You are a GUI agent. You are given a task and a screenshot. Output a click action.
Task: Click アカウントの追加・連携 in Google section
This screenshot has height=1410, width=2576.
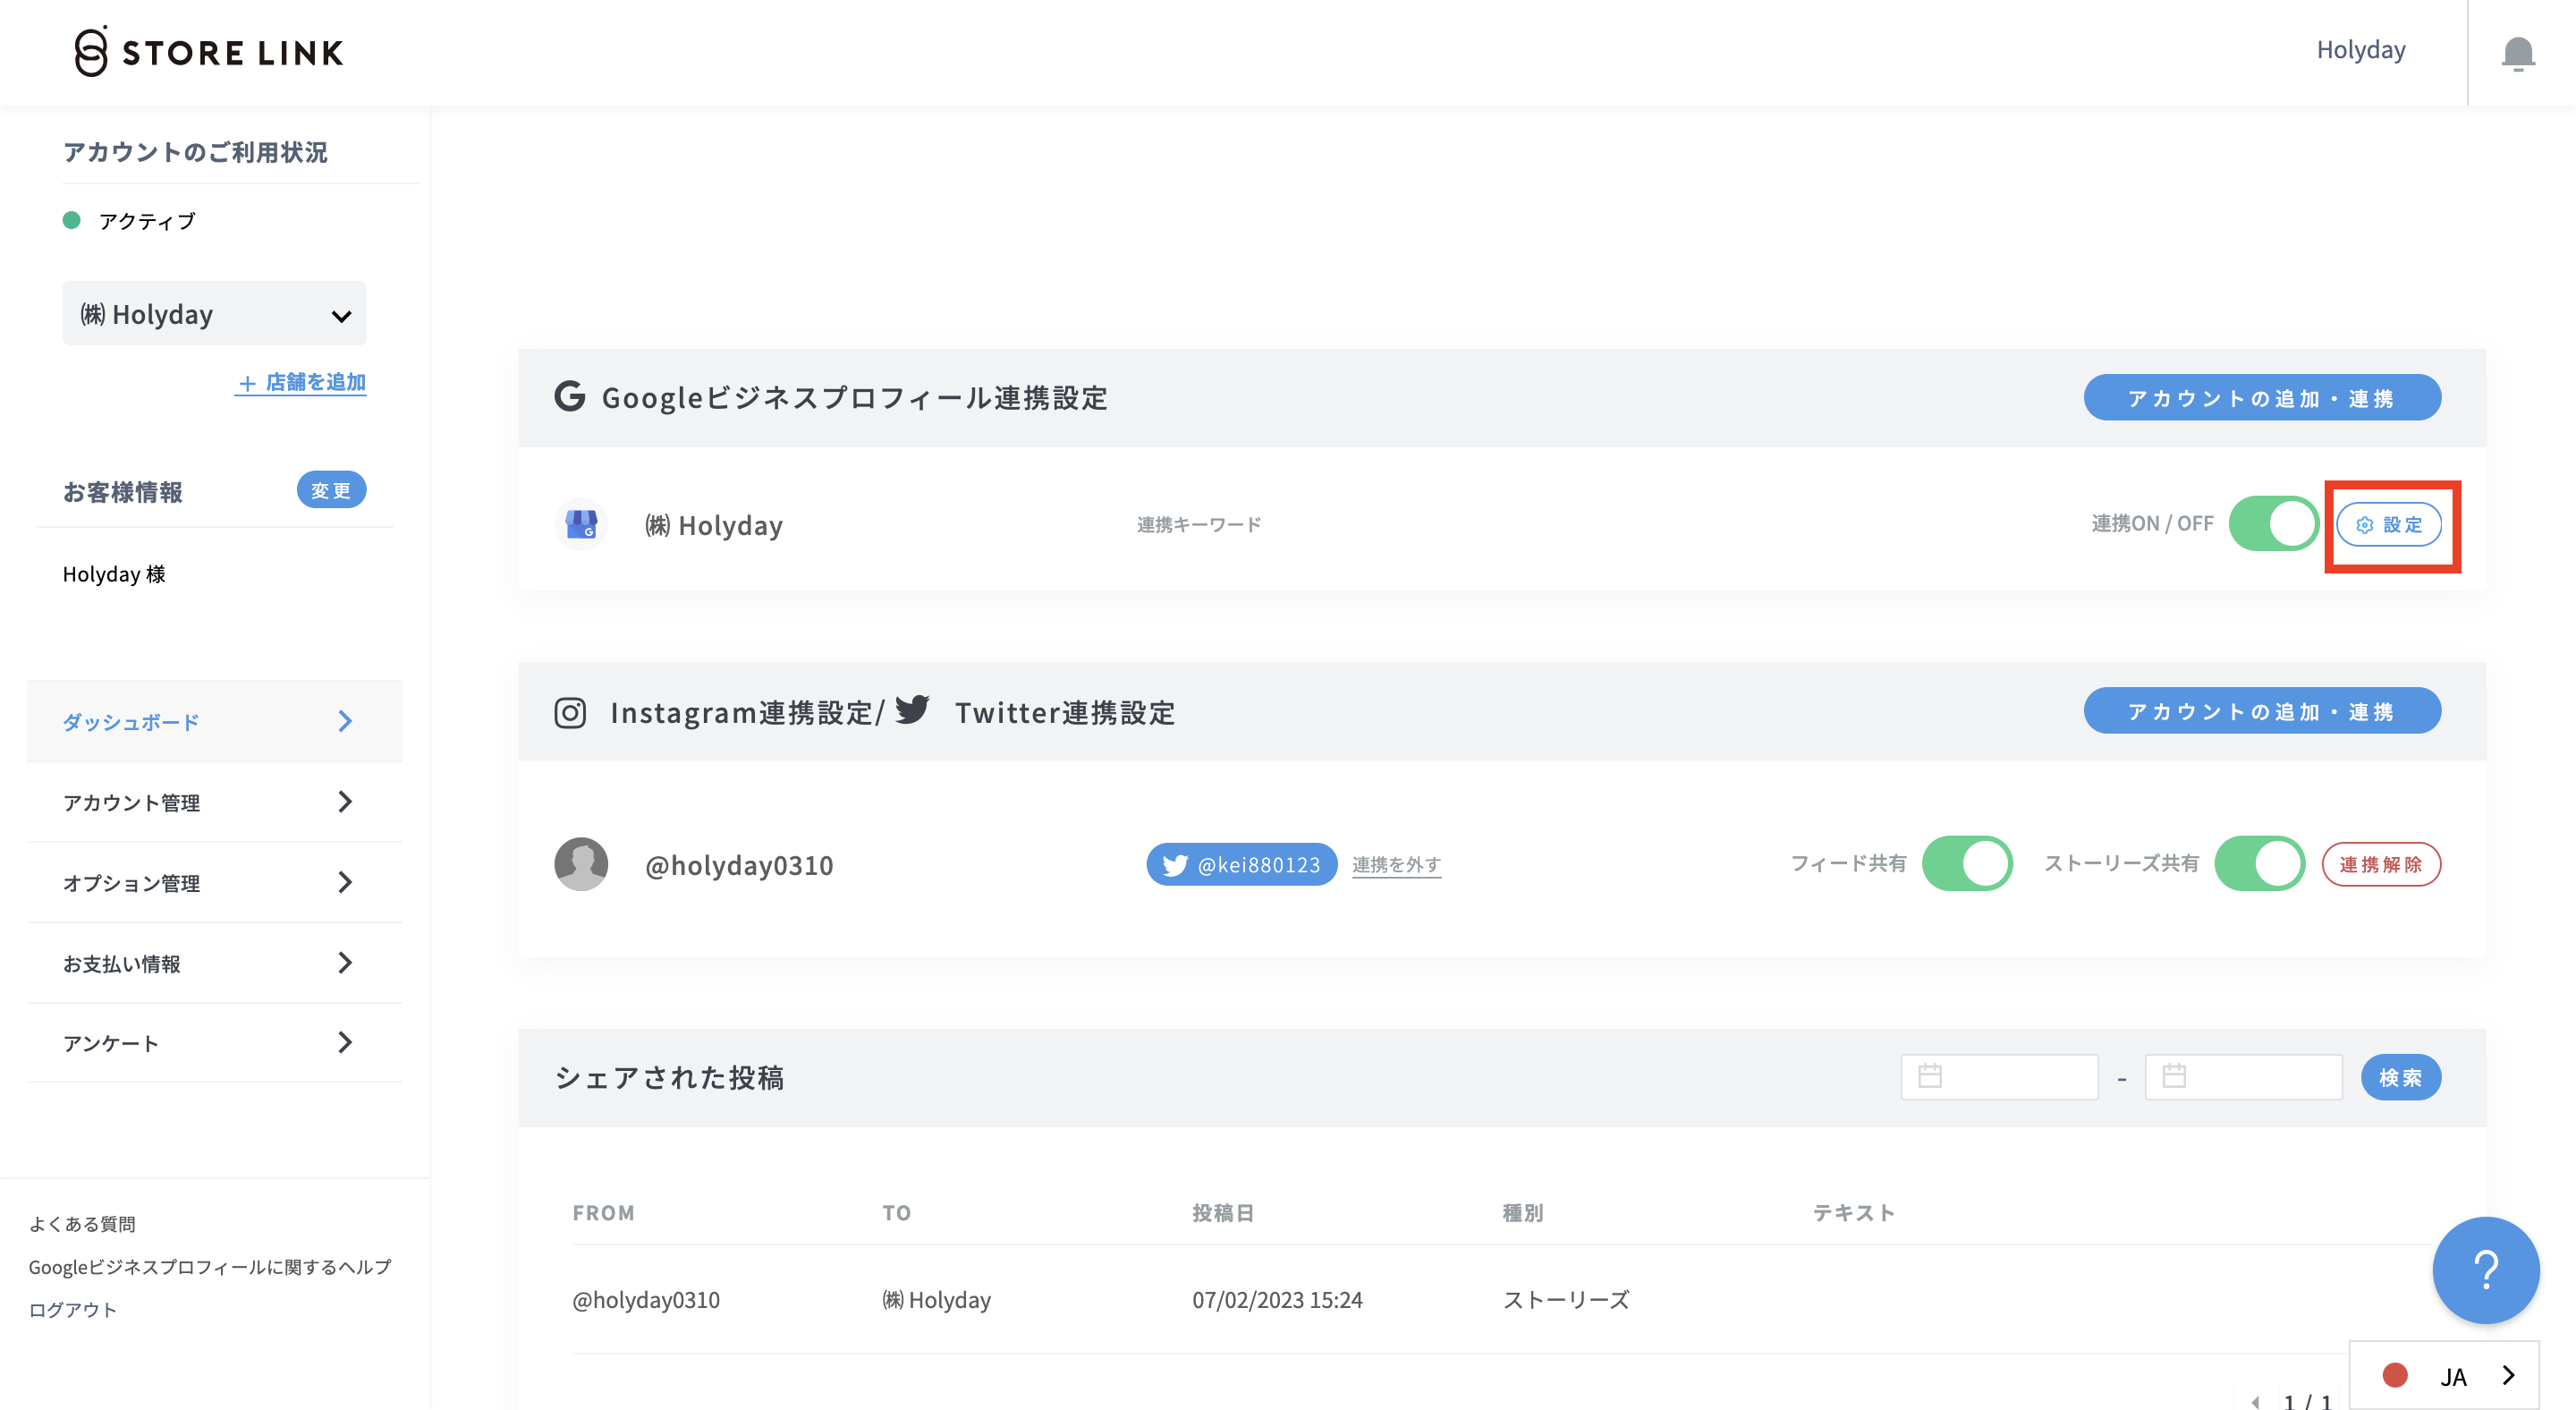2262,398
